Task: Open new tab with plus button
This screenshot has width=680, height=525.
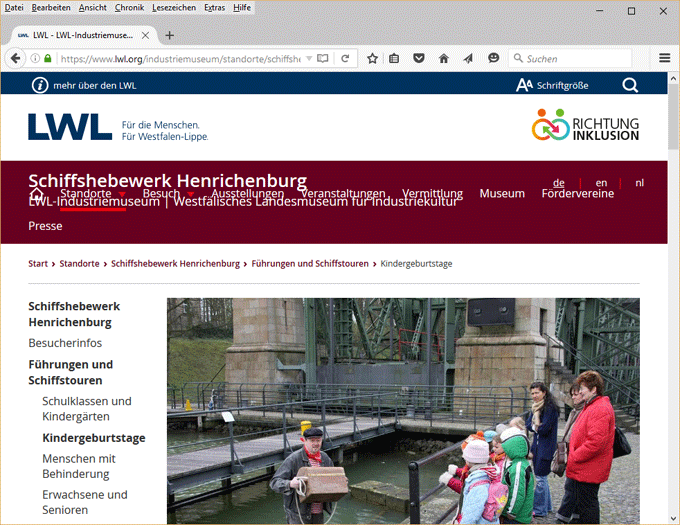Action: click(x=170, y=35)
